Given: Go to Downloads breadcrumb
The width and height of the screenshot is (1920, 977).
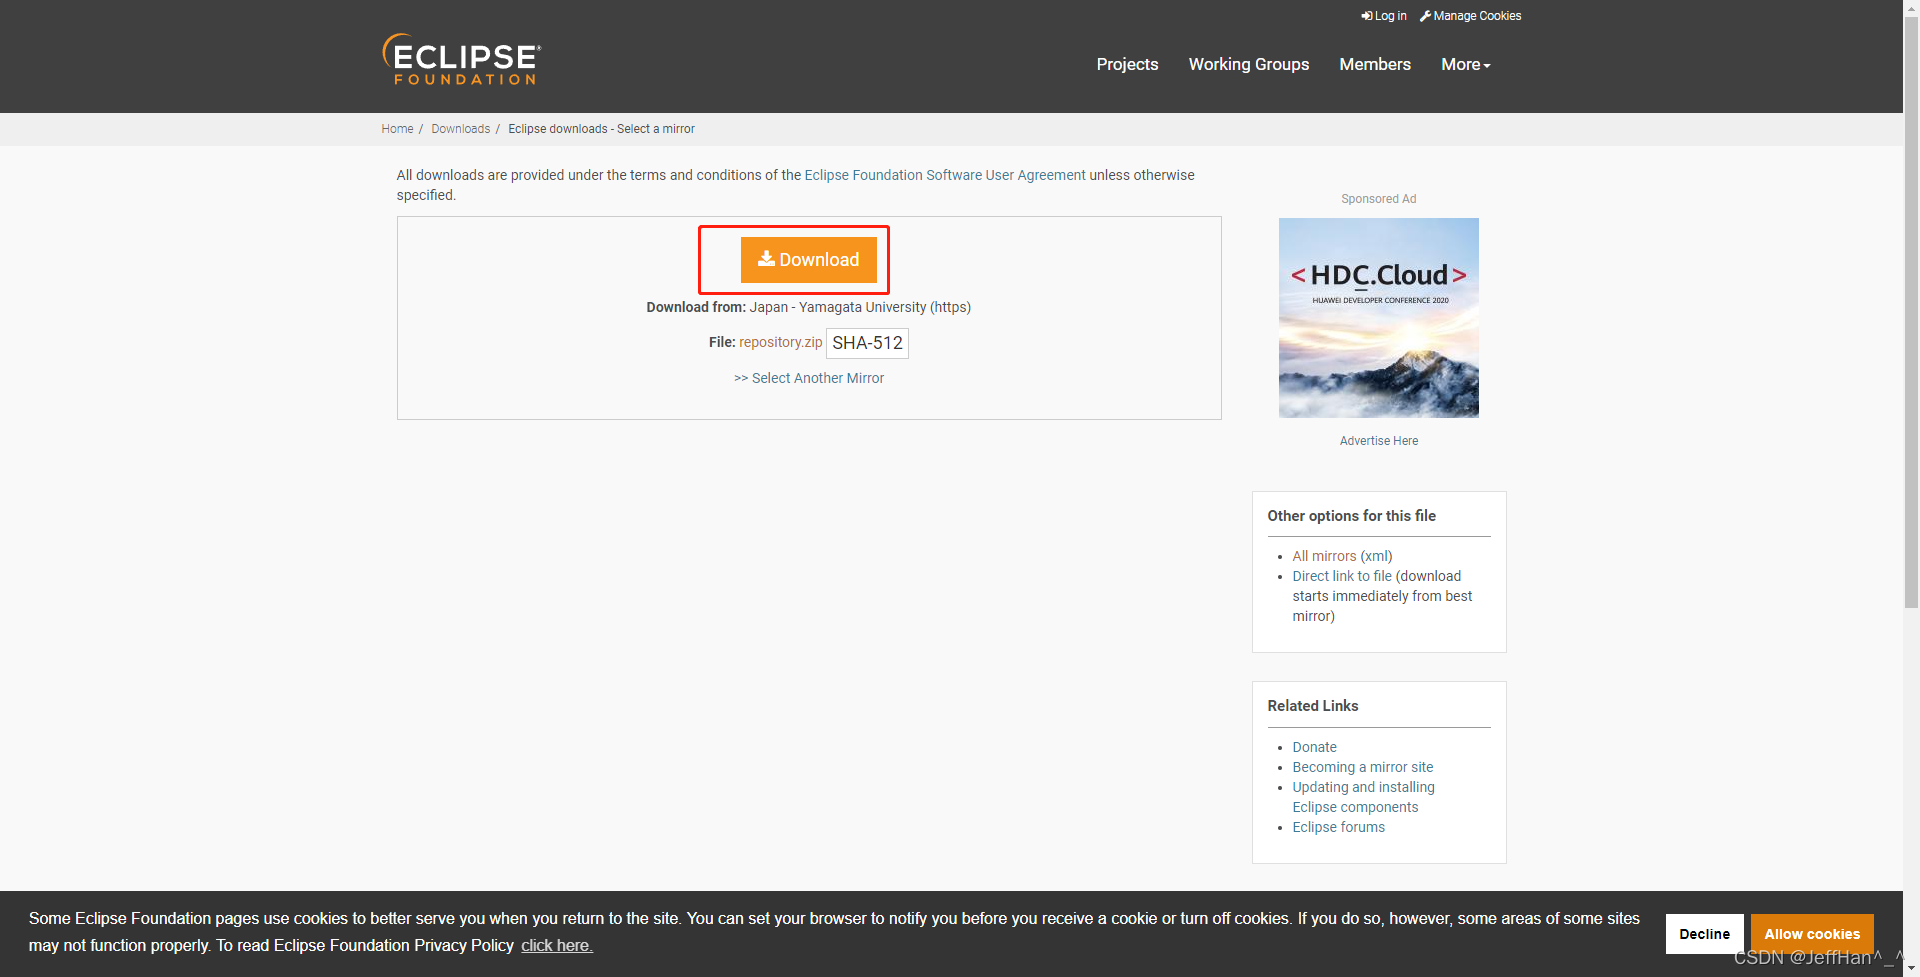Looking at the screenshot, I should pos(461,129).
